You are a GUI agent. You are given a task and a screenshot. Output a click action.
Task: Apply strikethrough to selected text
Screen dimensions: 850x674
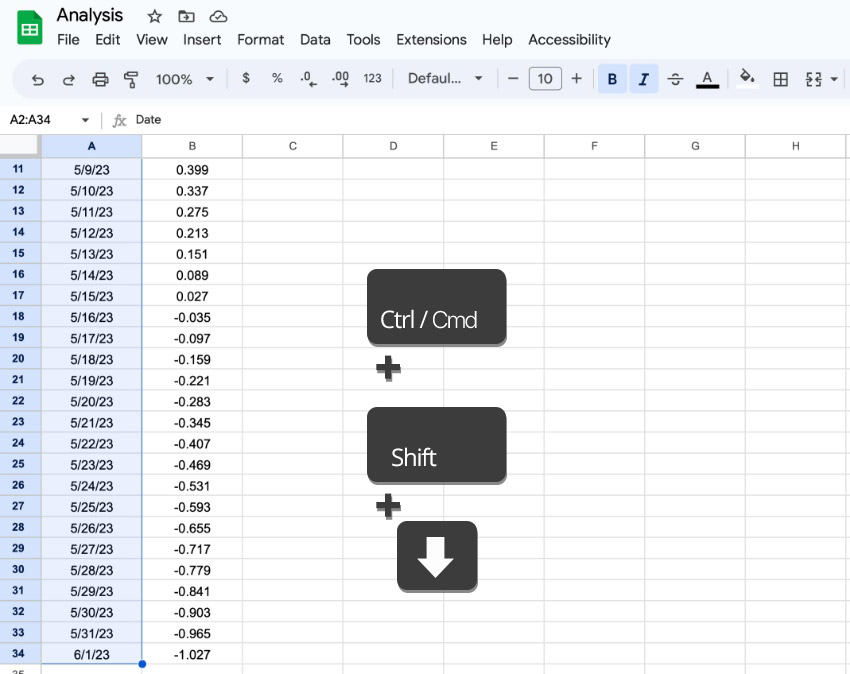675,78
